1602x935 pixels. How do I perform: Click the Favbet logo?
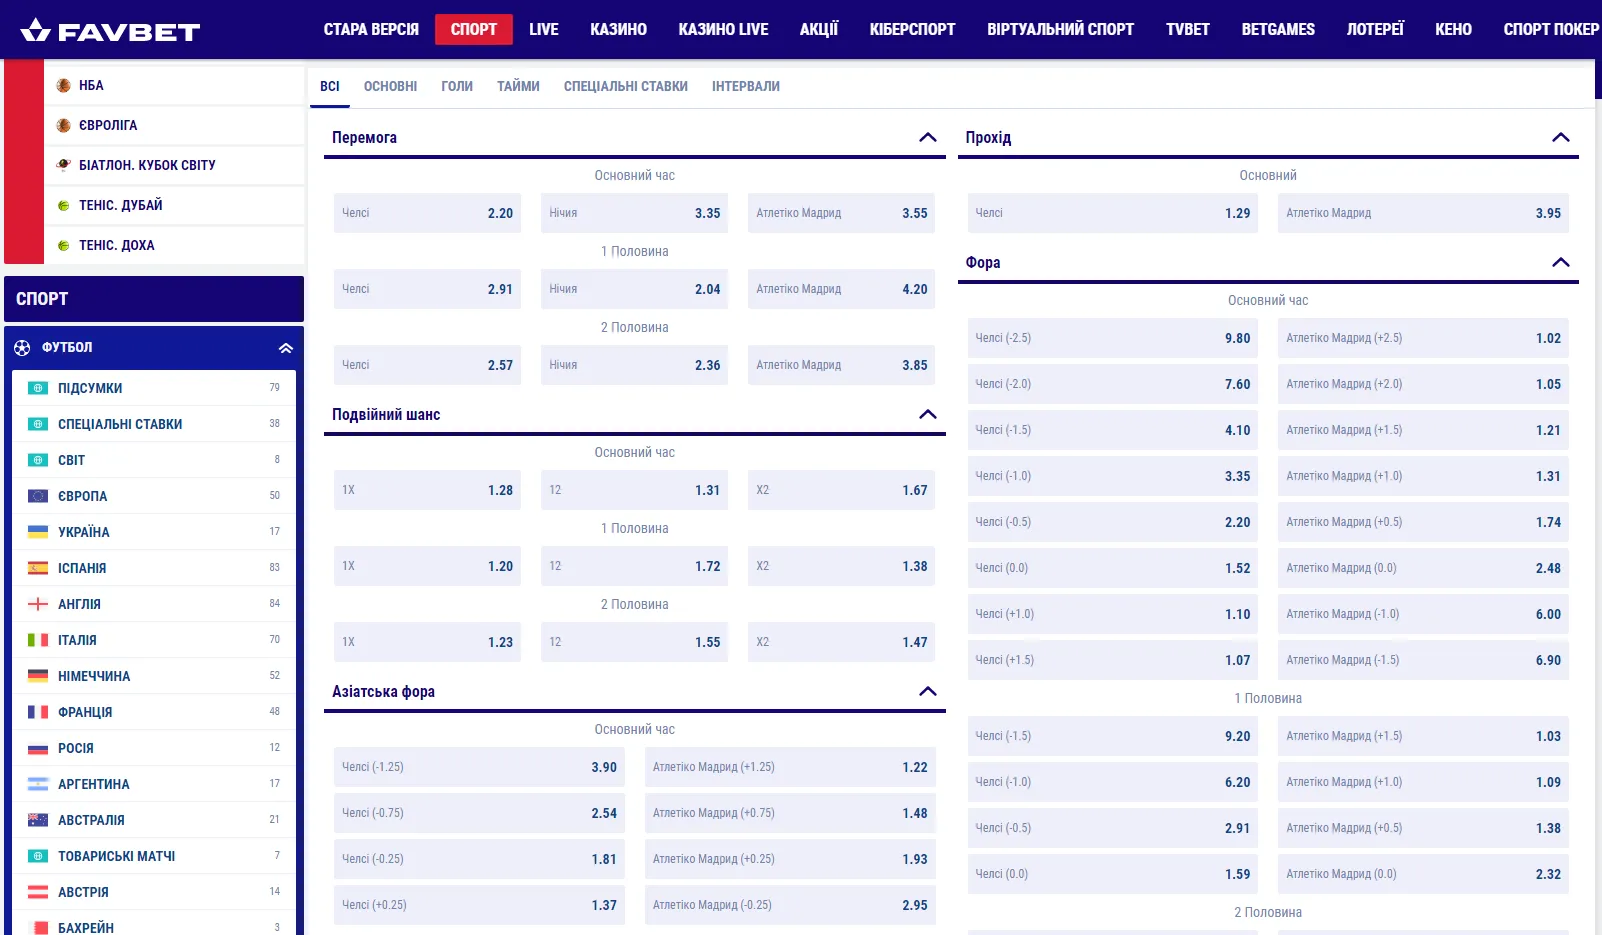tap(110, 30)
